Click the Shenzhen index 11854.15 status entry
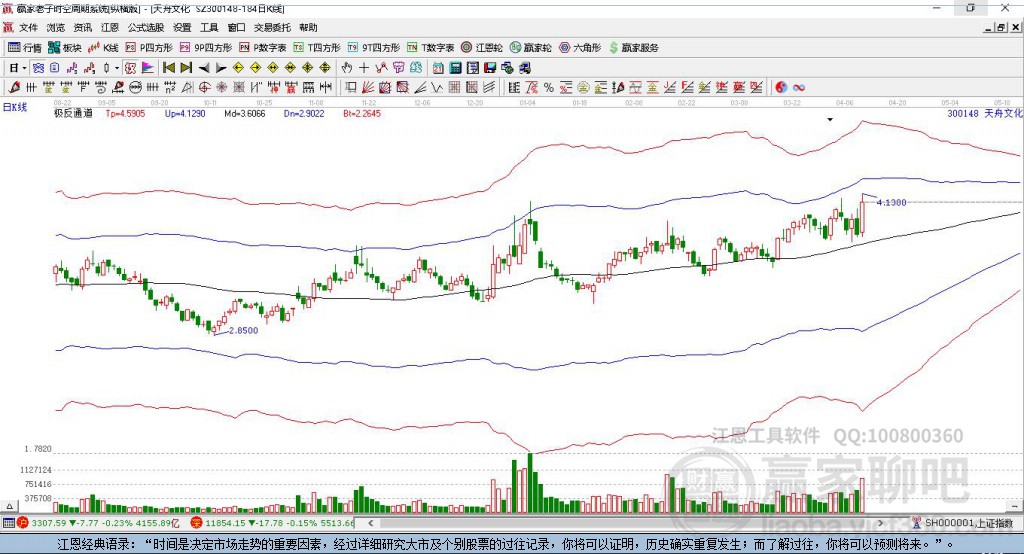The width and height of the screenshot is (1024, 554). coord(273,523)
